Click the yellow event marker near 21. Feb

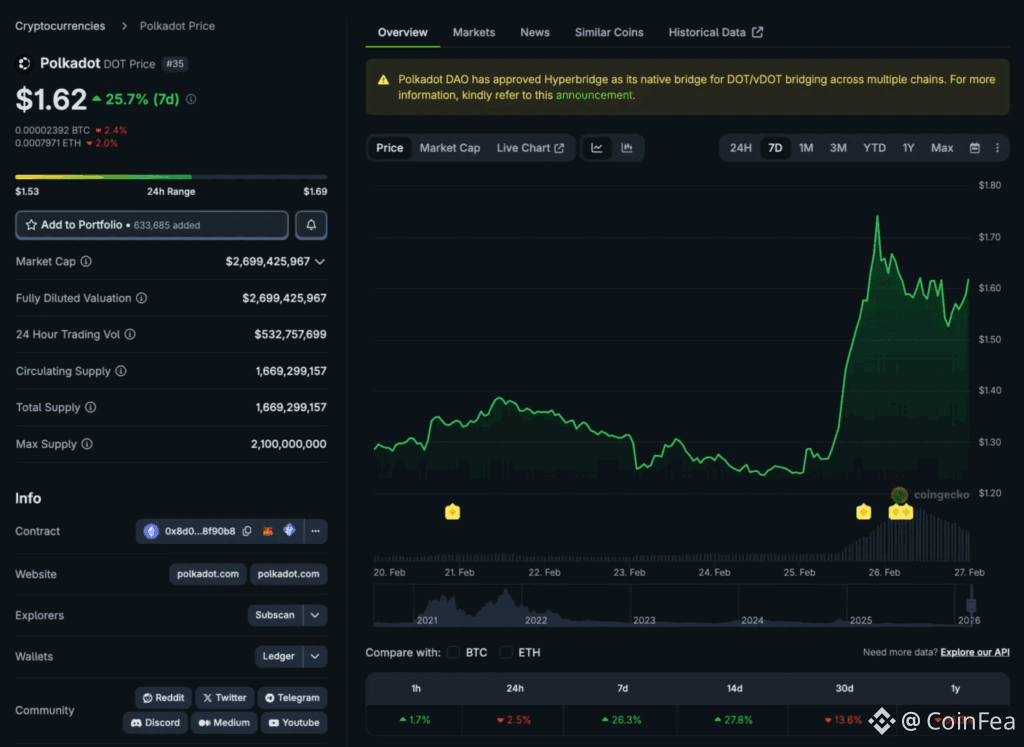(x=453, y=512)
